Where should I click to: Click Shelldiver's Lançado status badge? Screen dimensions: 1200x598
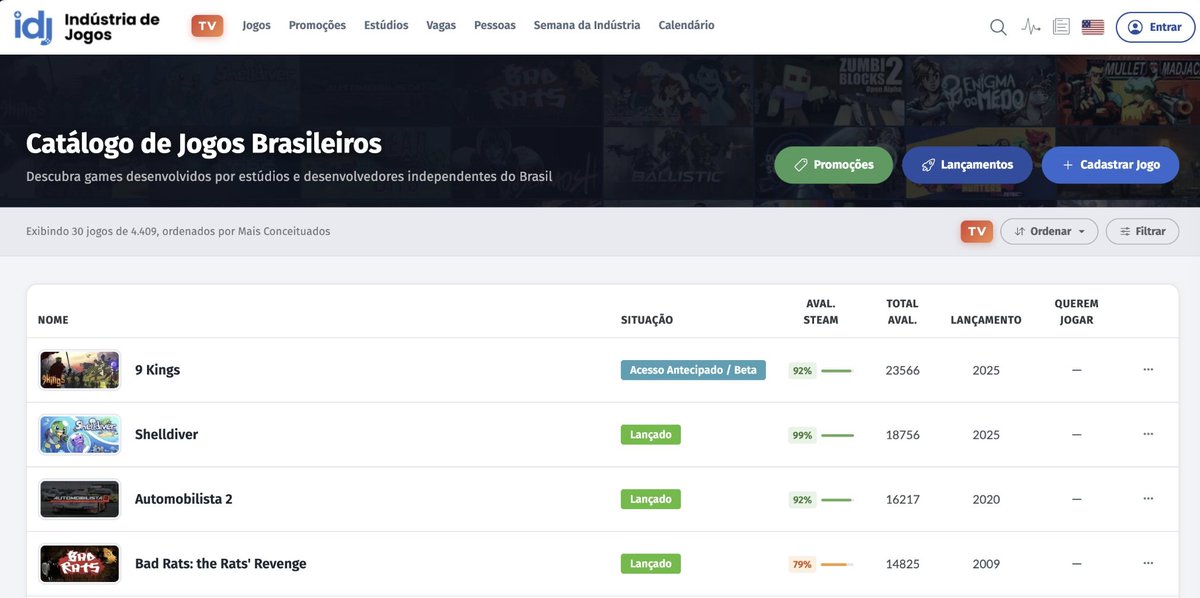coord(651,434)
